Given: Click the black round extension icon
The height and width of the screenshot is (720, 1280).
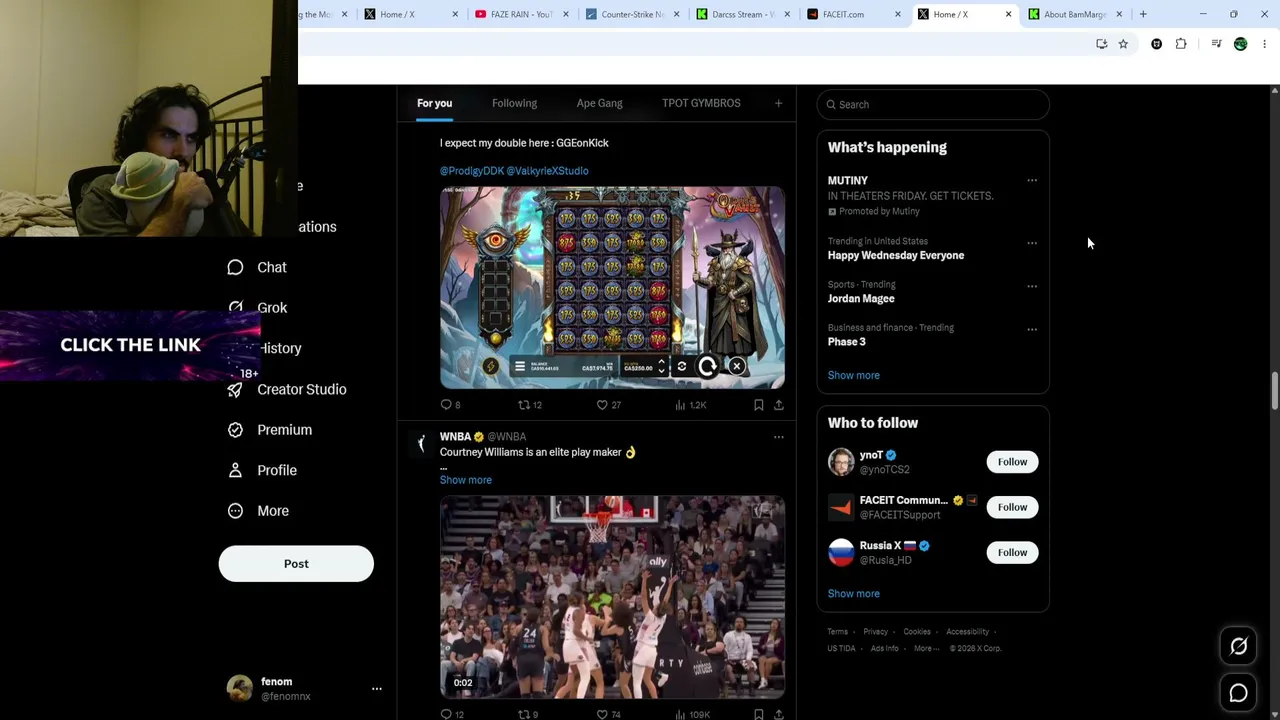Looking at the screenshot, I should tap(1157, 44).
